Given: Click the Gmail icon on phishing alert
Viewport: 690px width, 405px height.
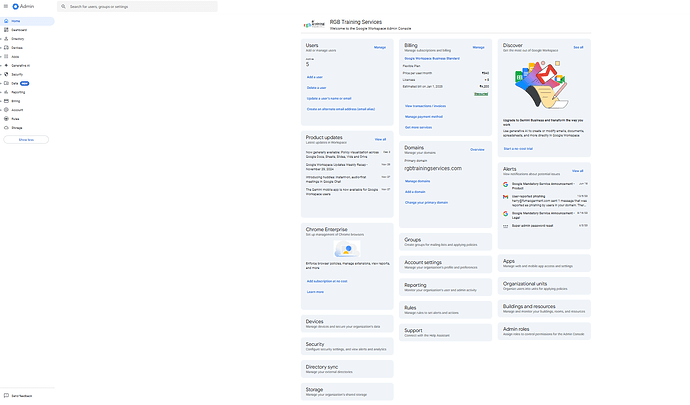Looking at the screenshot, I should (506, 197).
